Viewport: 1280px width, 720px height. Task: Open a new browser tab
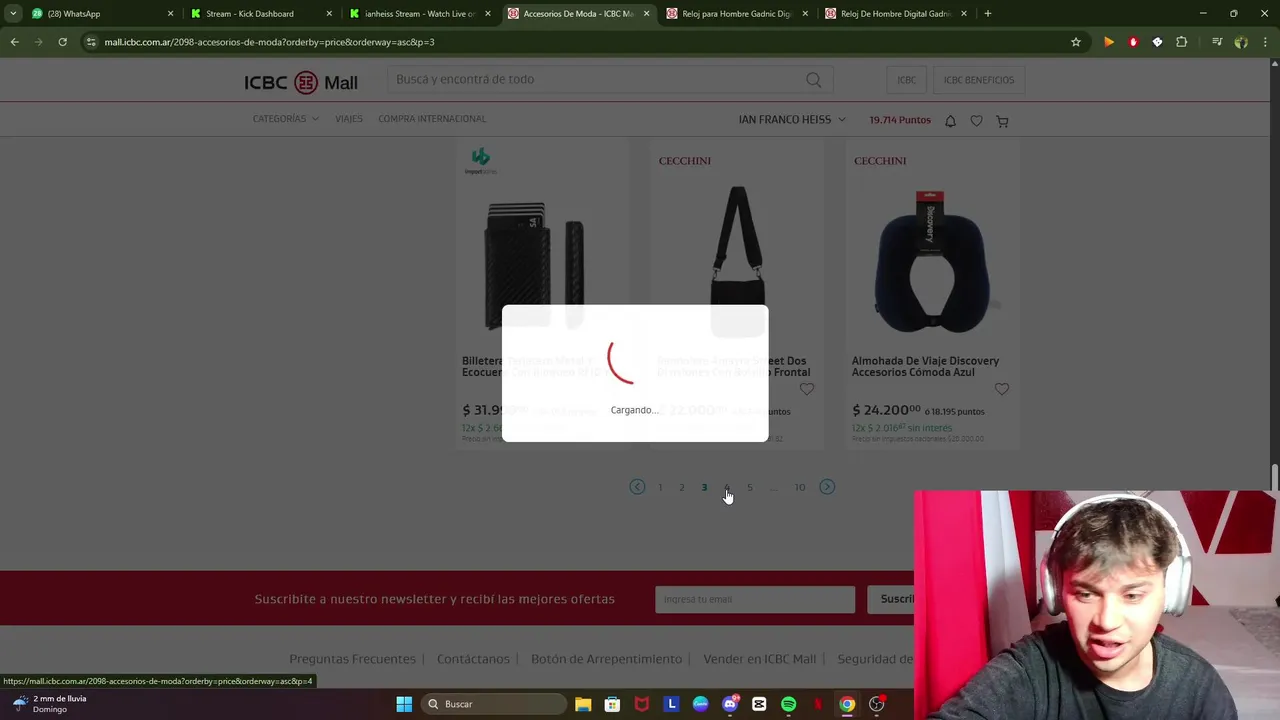[987, 14]
